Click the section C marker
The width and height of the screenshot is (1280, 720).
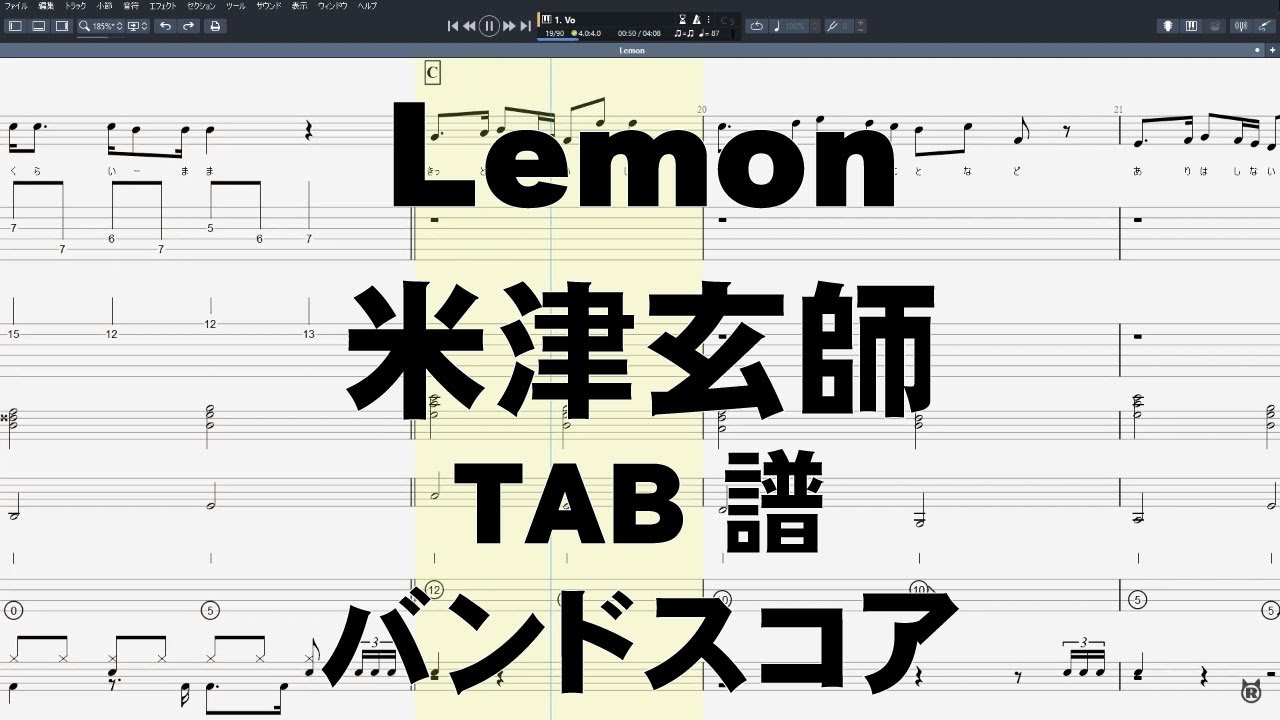point(432,72)
